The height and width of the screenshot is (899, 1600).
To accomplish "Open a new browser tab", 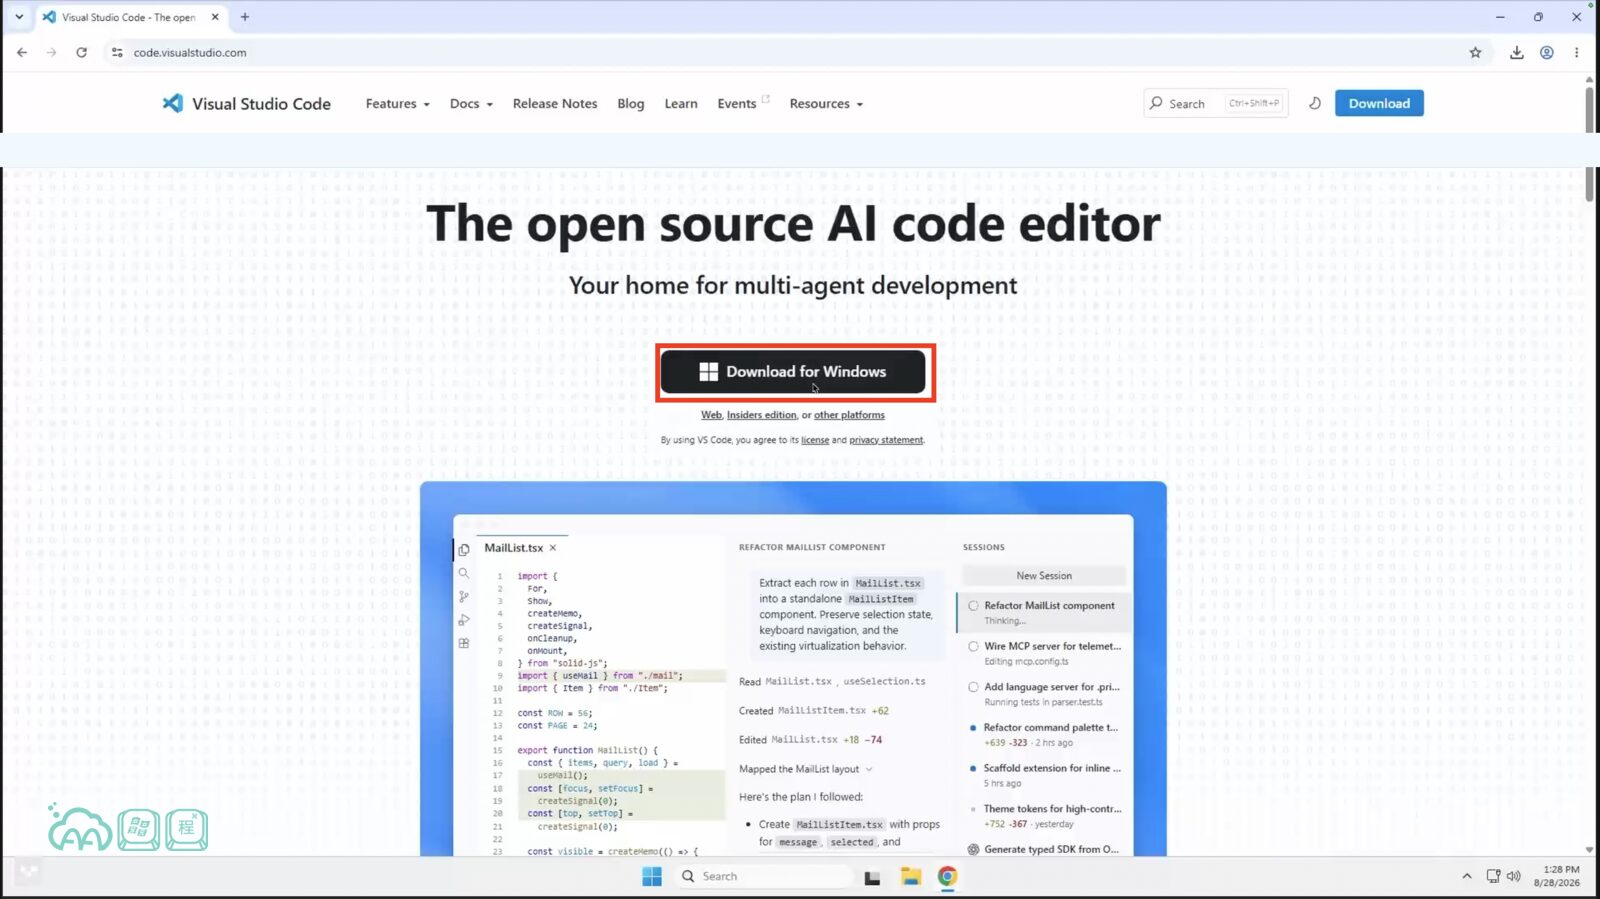I will click(245, 17).
